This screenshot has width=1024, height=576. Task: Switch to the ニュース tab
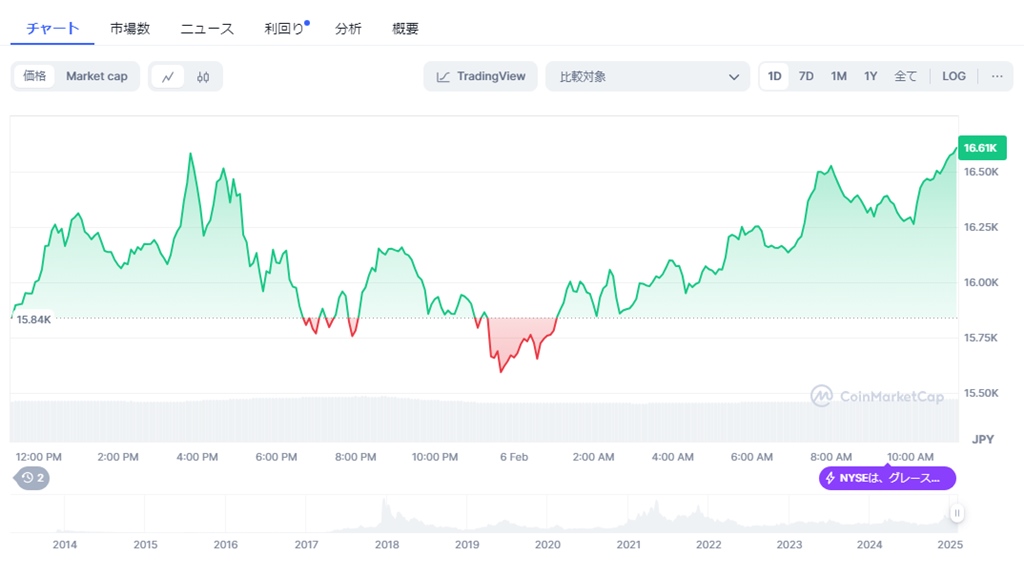coord(206,28)
